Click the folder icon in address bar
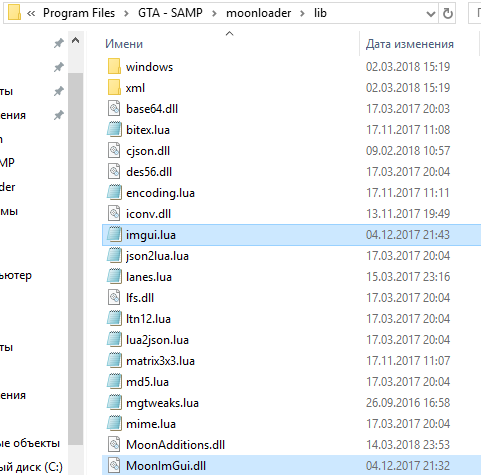 [14, 13]
